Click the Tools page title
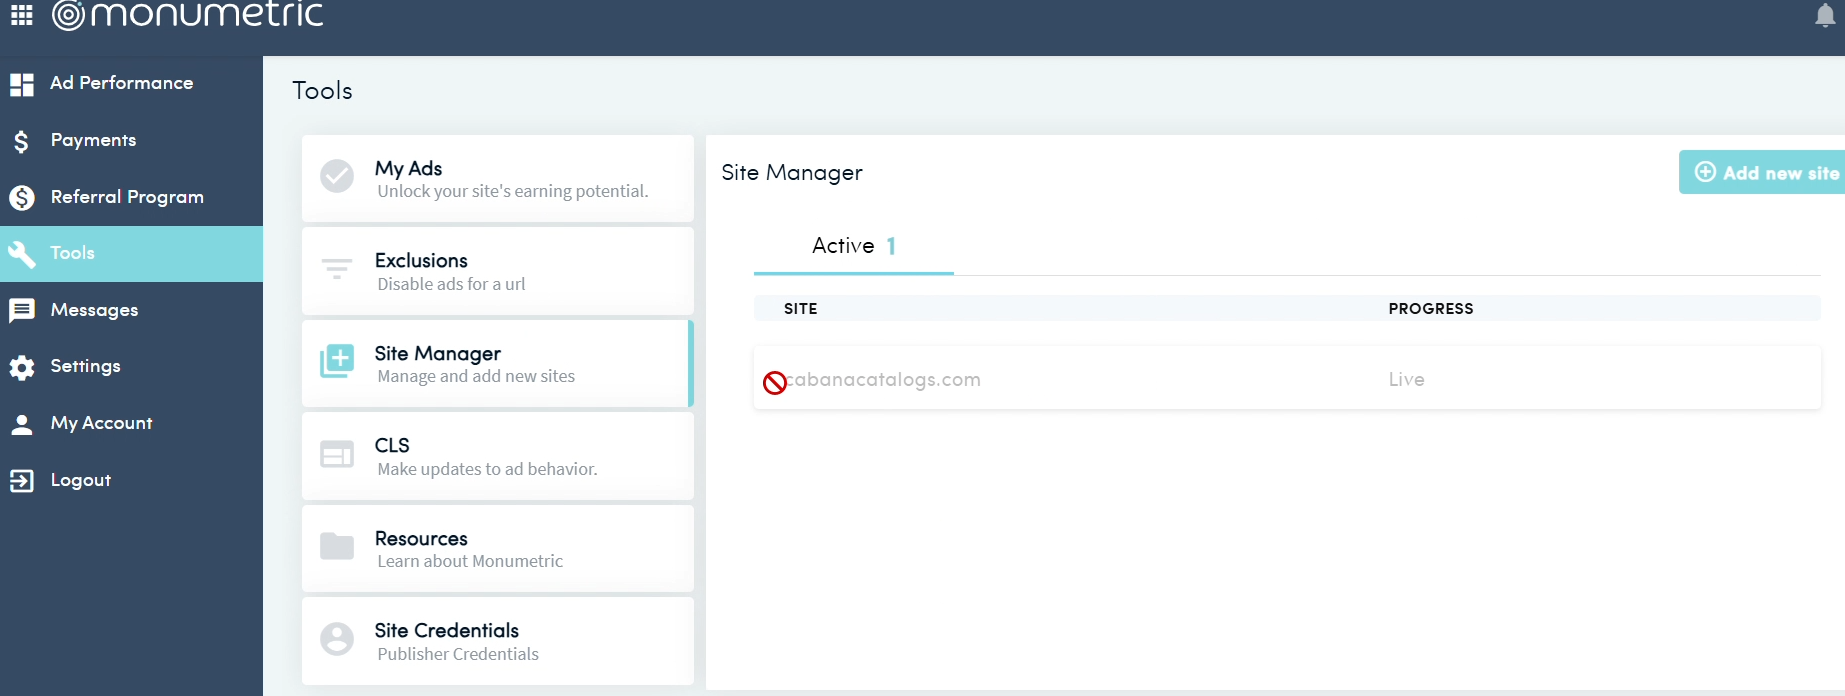Screen dimensions: 1845x696 point(322,91)
